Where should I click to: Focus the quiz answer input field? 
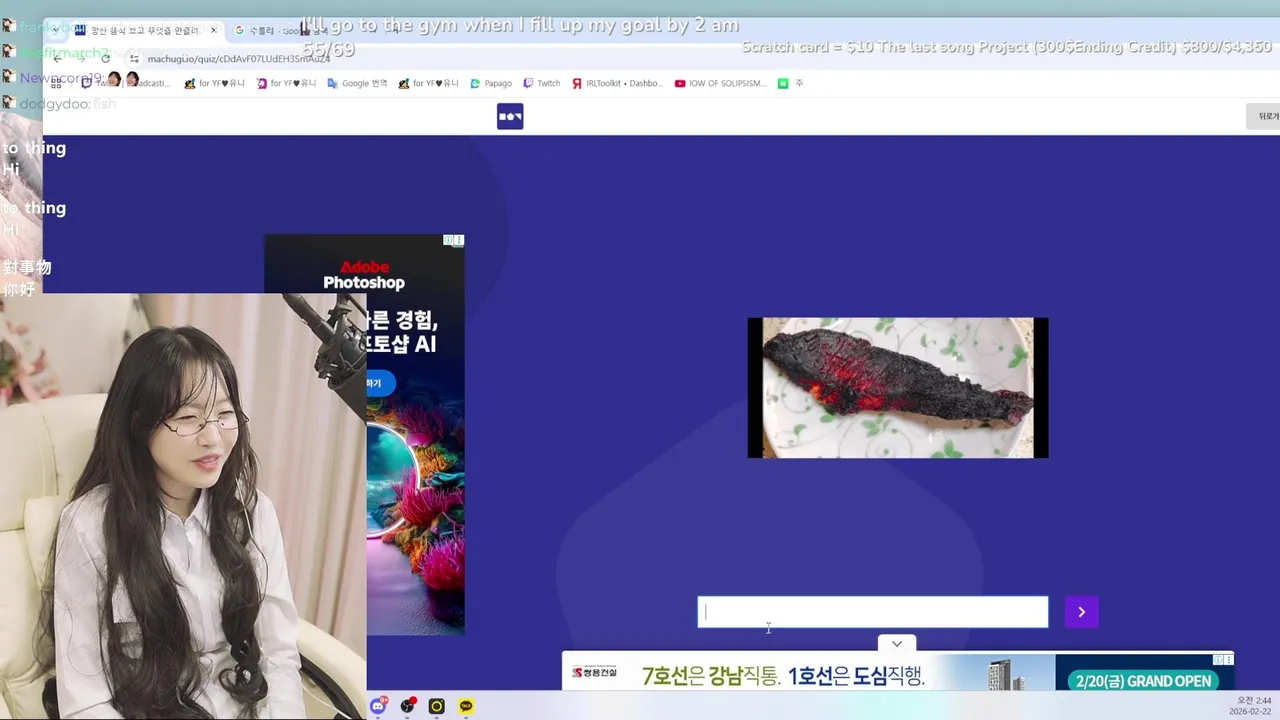tap(873, 612)
